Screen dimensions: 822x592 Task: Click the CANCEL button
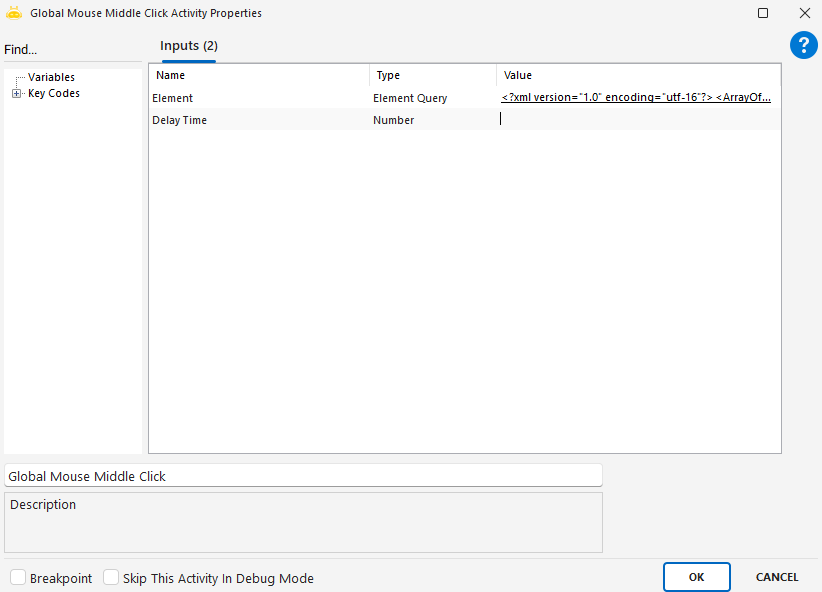tap(776, 577)
